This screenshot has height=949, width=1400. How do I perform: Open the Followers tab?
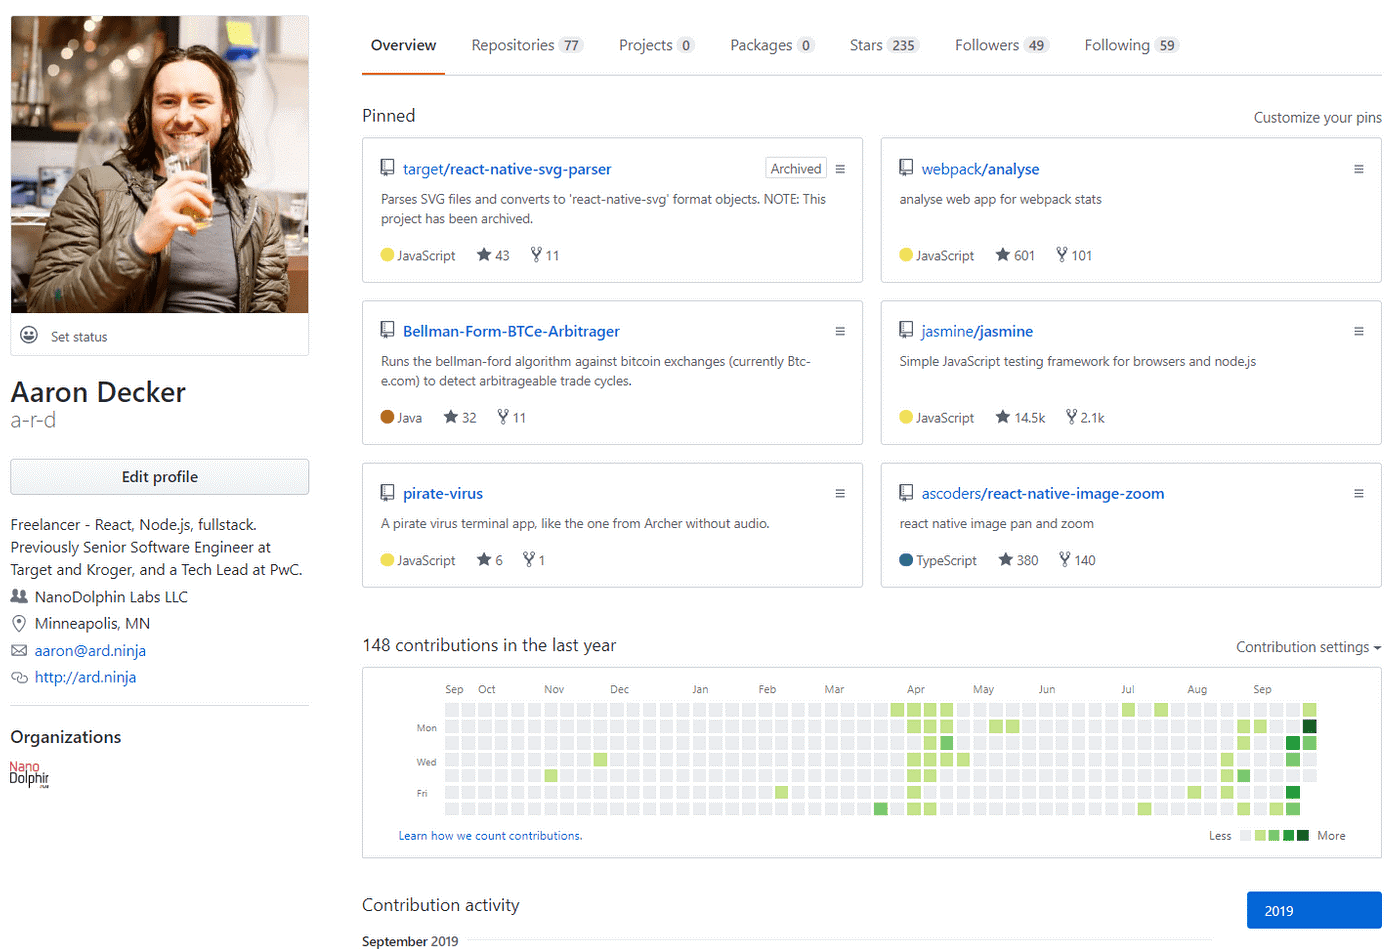click(988, 45)
